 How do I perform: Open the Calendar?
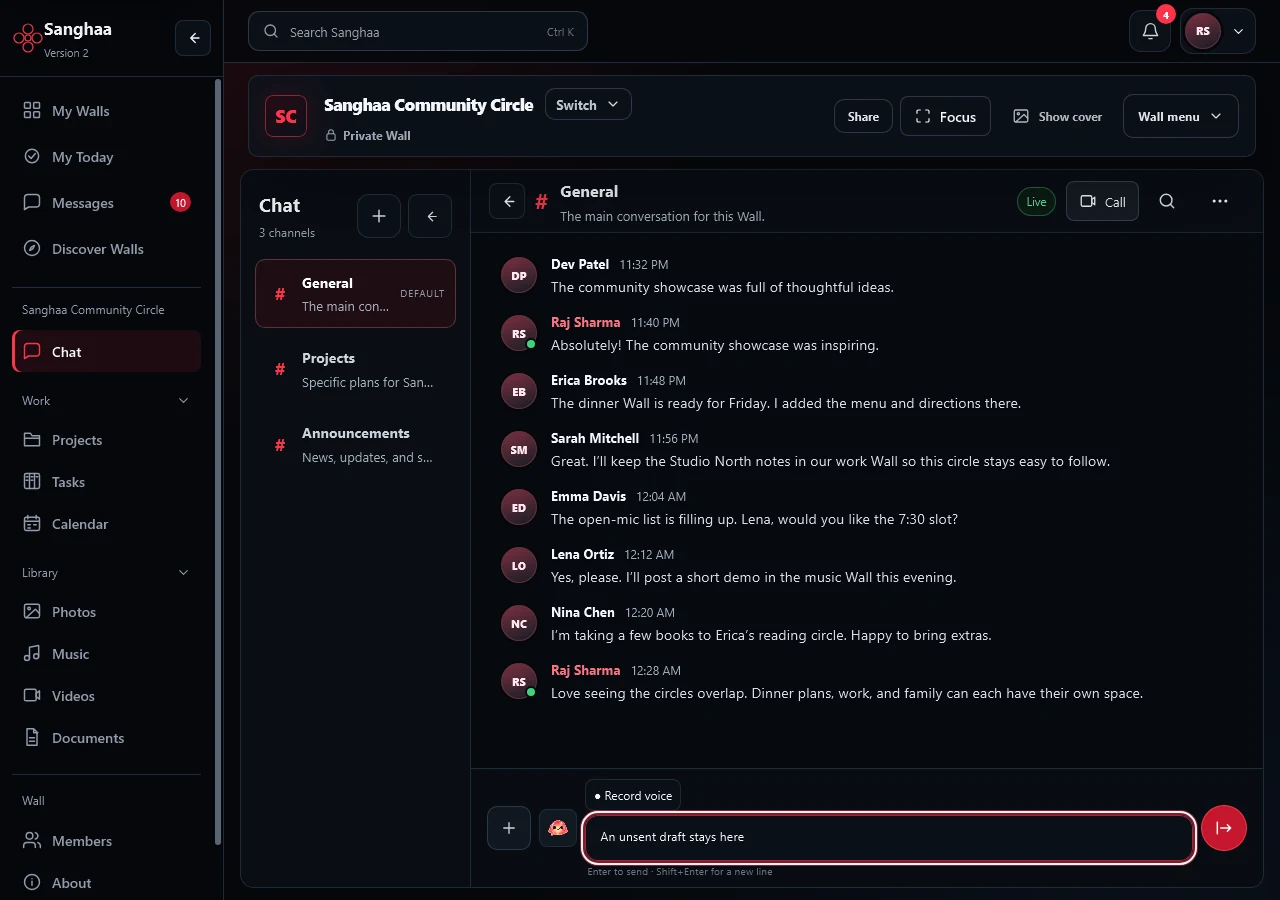[106, 524]
